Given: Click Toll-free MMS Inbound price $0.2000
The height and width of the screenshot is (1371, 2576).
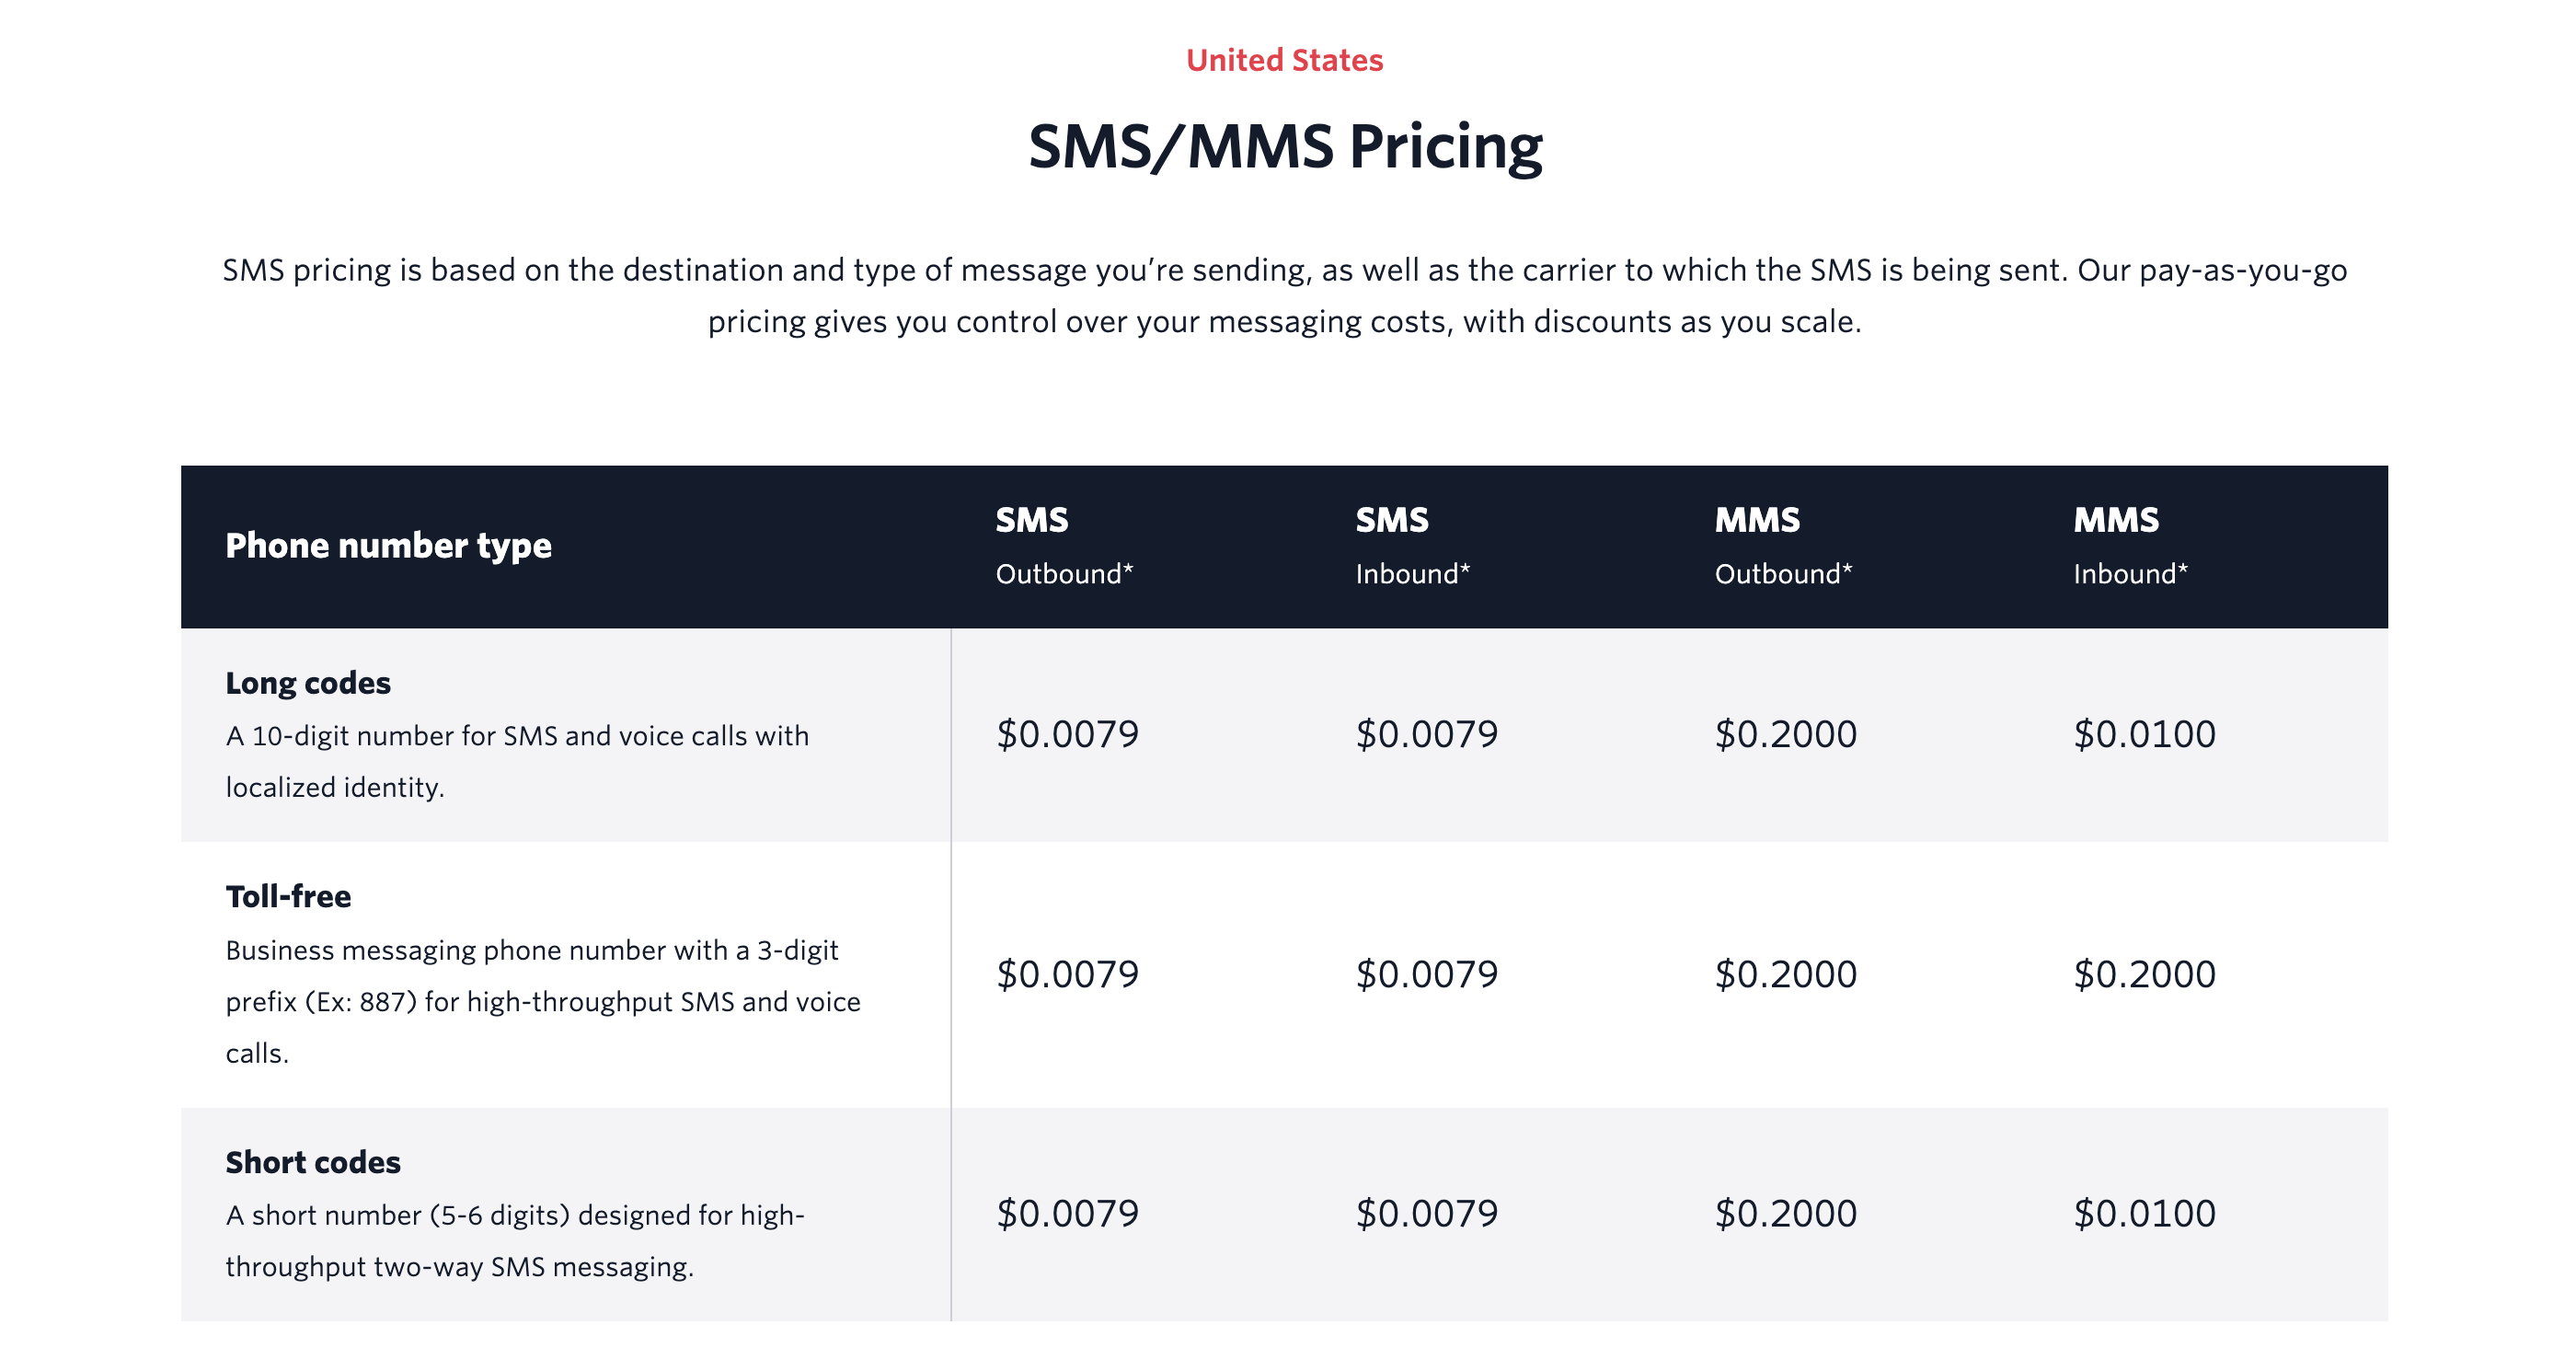Looking at the screenshot, I should [x=2144, y=974].
